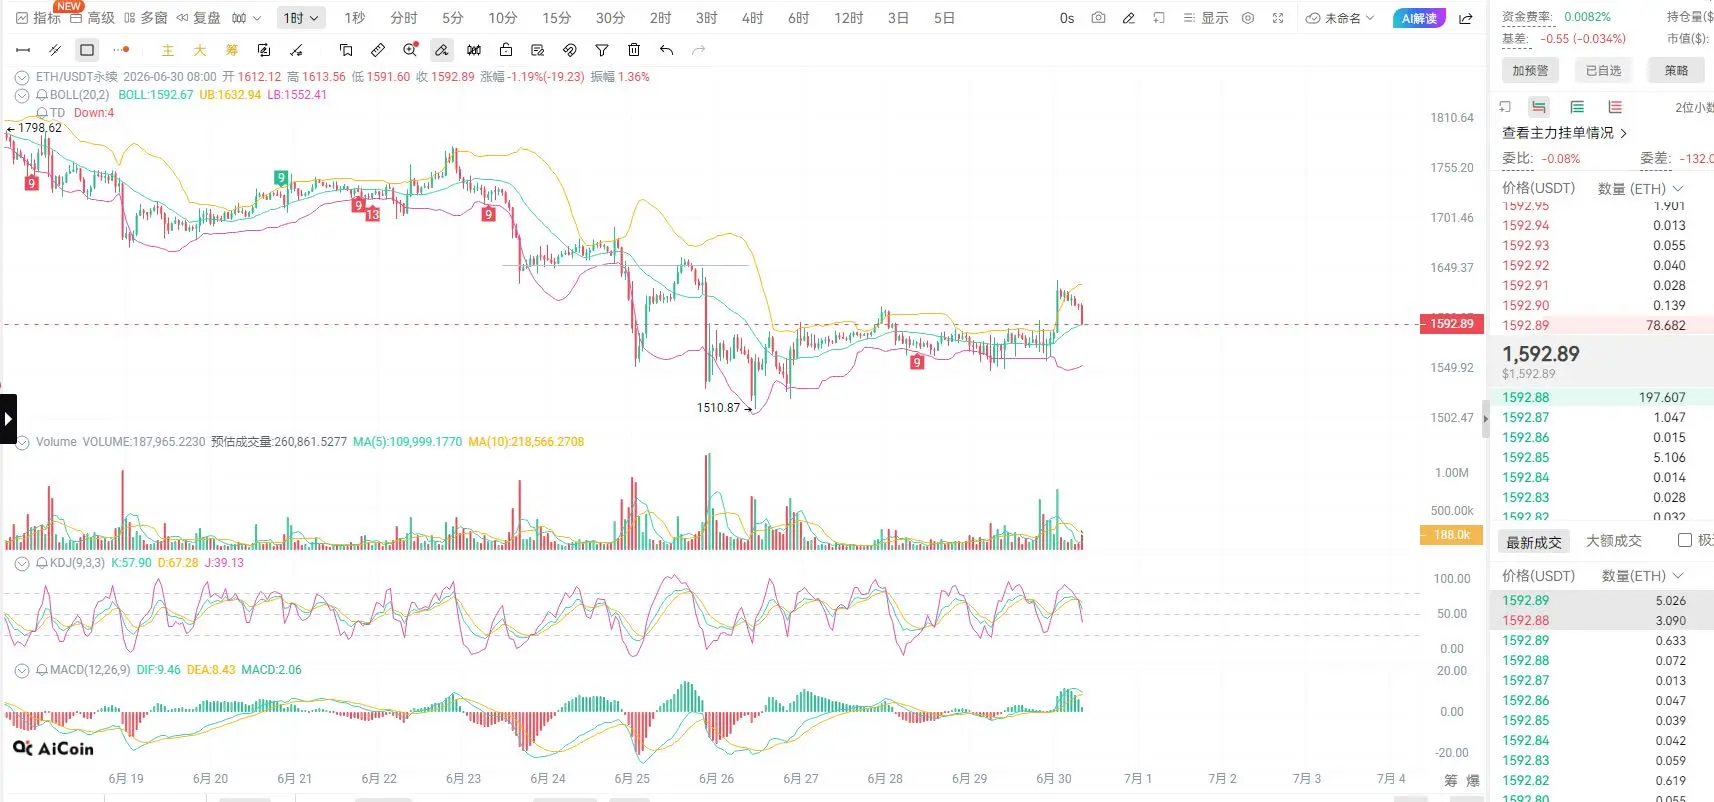Open the 1时 timeframe dropdown
Screen dimensions: 1714x802
coord(301,18)
